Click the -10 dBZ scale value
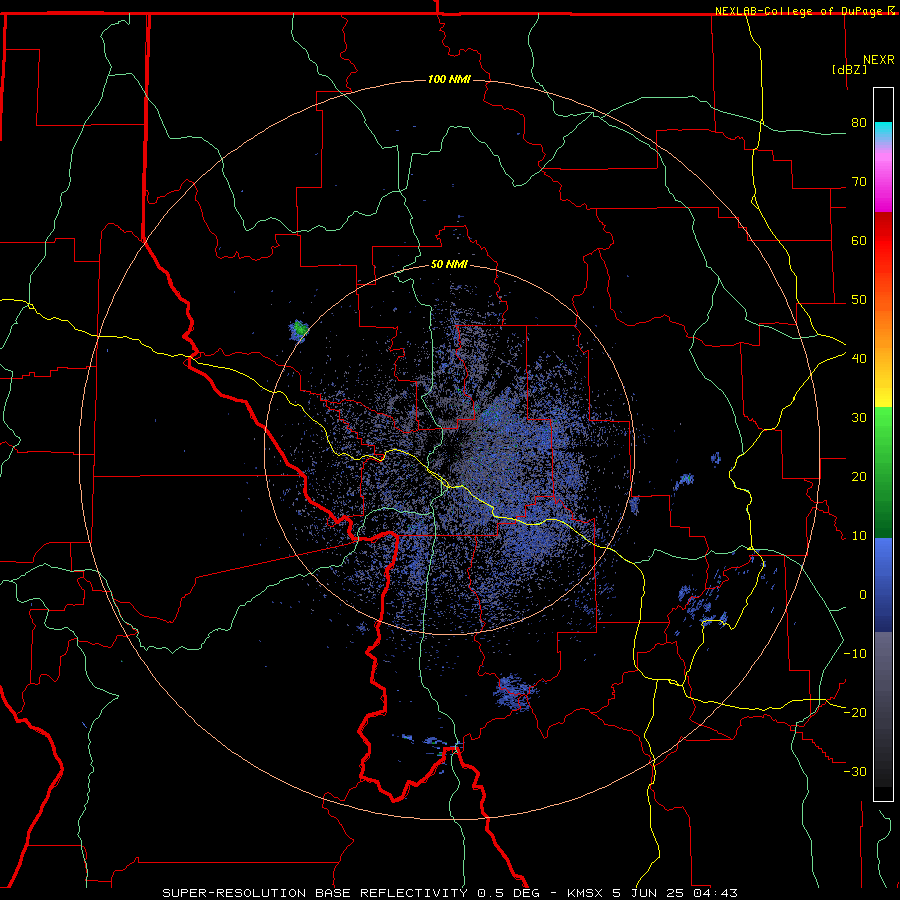The height and width of the screenshot is (900, 900). tap(855, 654)
